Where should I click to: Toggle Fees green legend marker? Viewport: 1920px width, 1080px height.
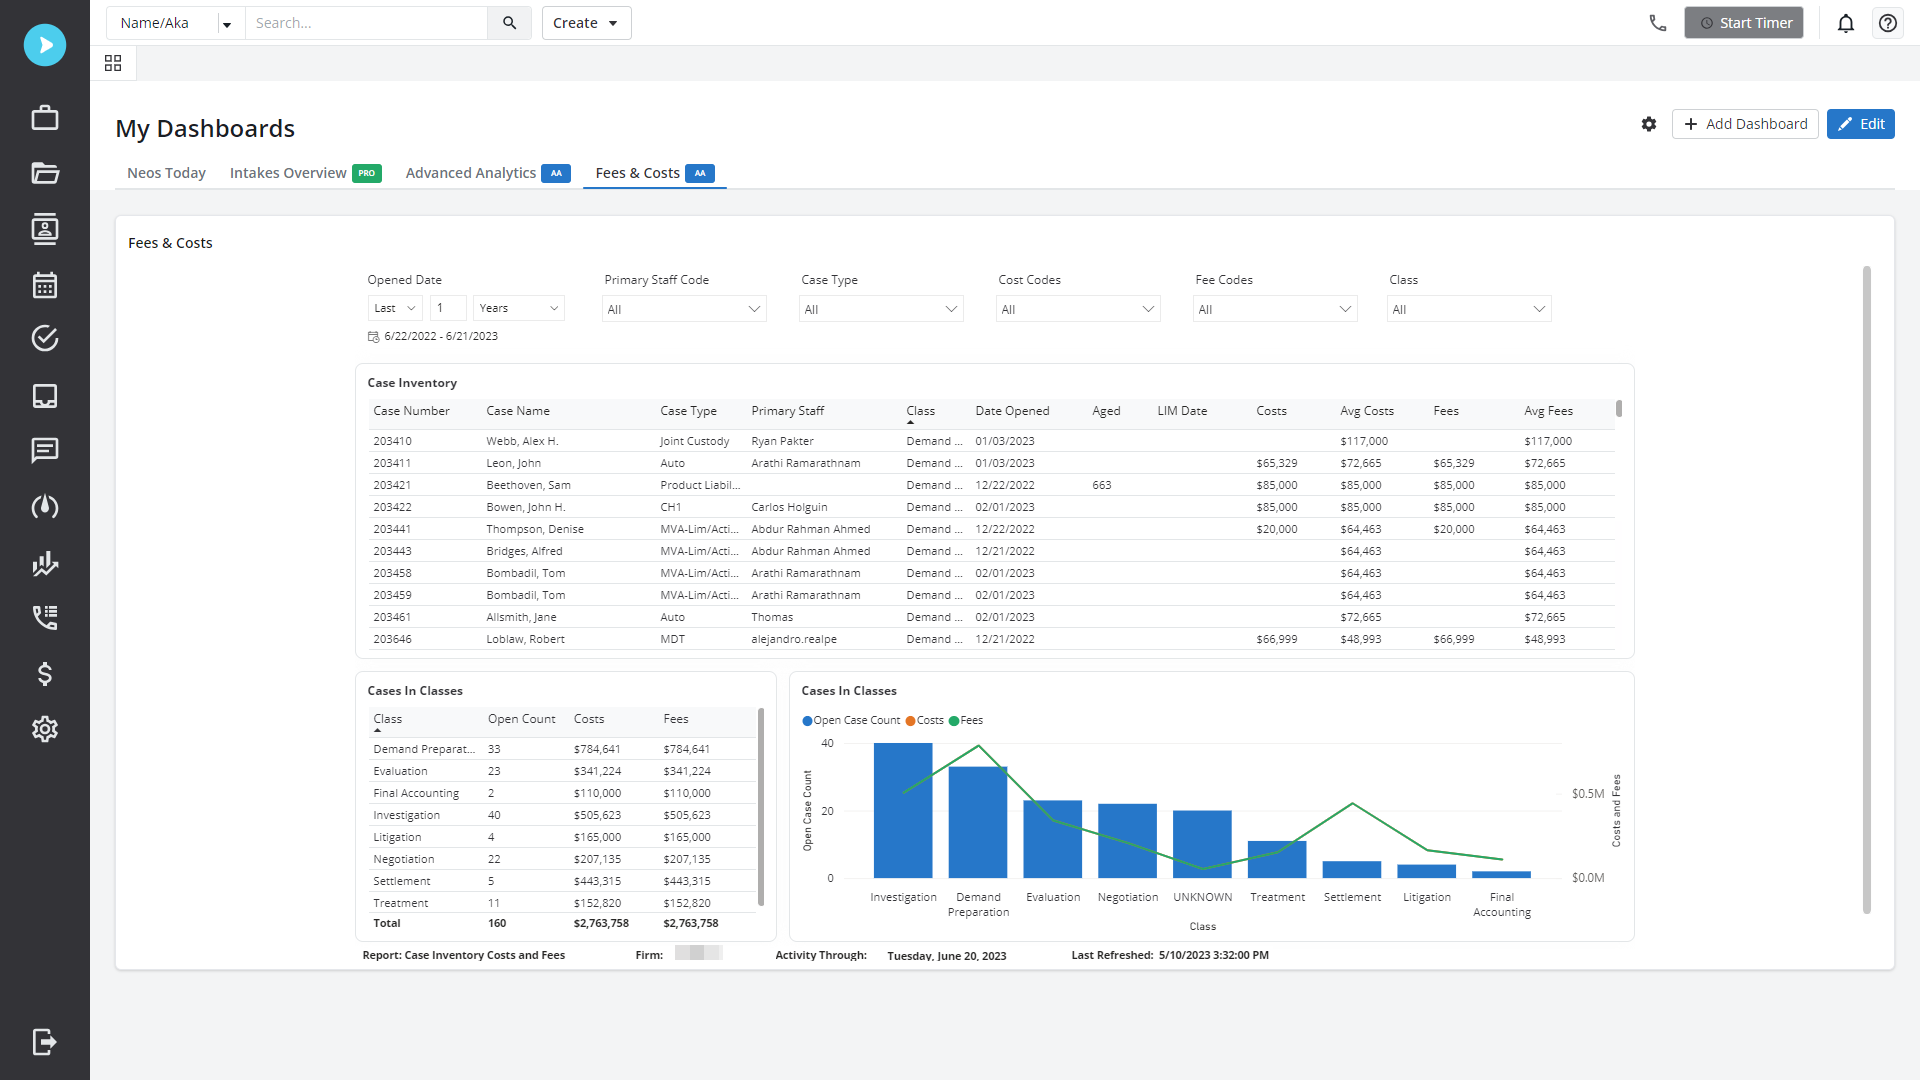tap(954, 721)
